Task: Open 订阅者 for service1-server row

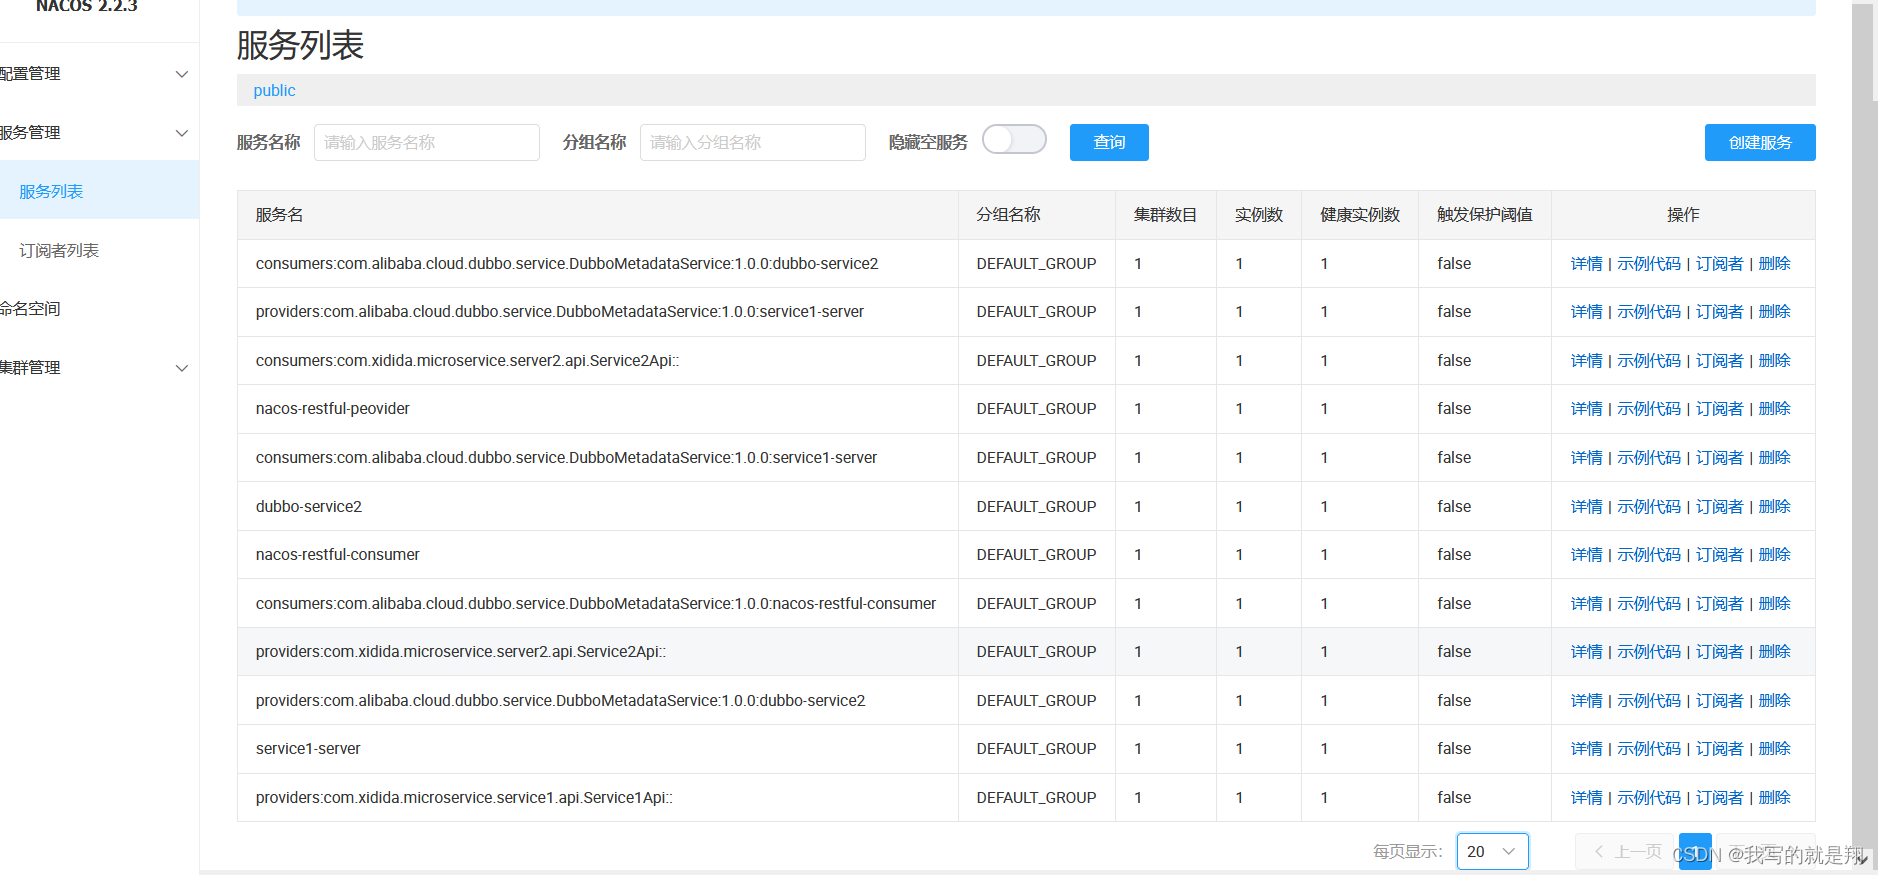Action: 1719,749
